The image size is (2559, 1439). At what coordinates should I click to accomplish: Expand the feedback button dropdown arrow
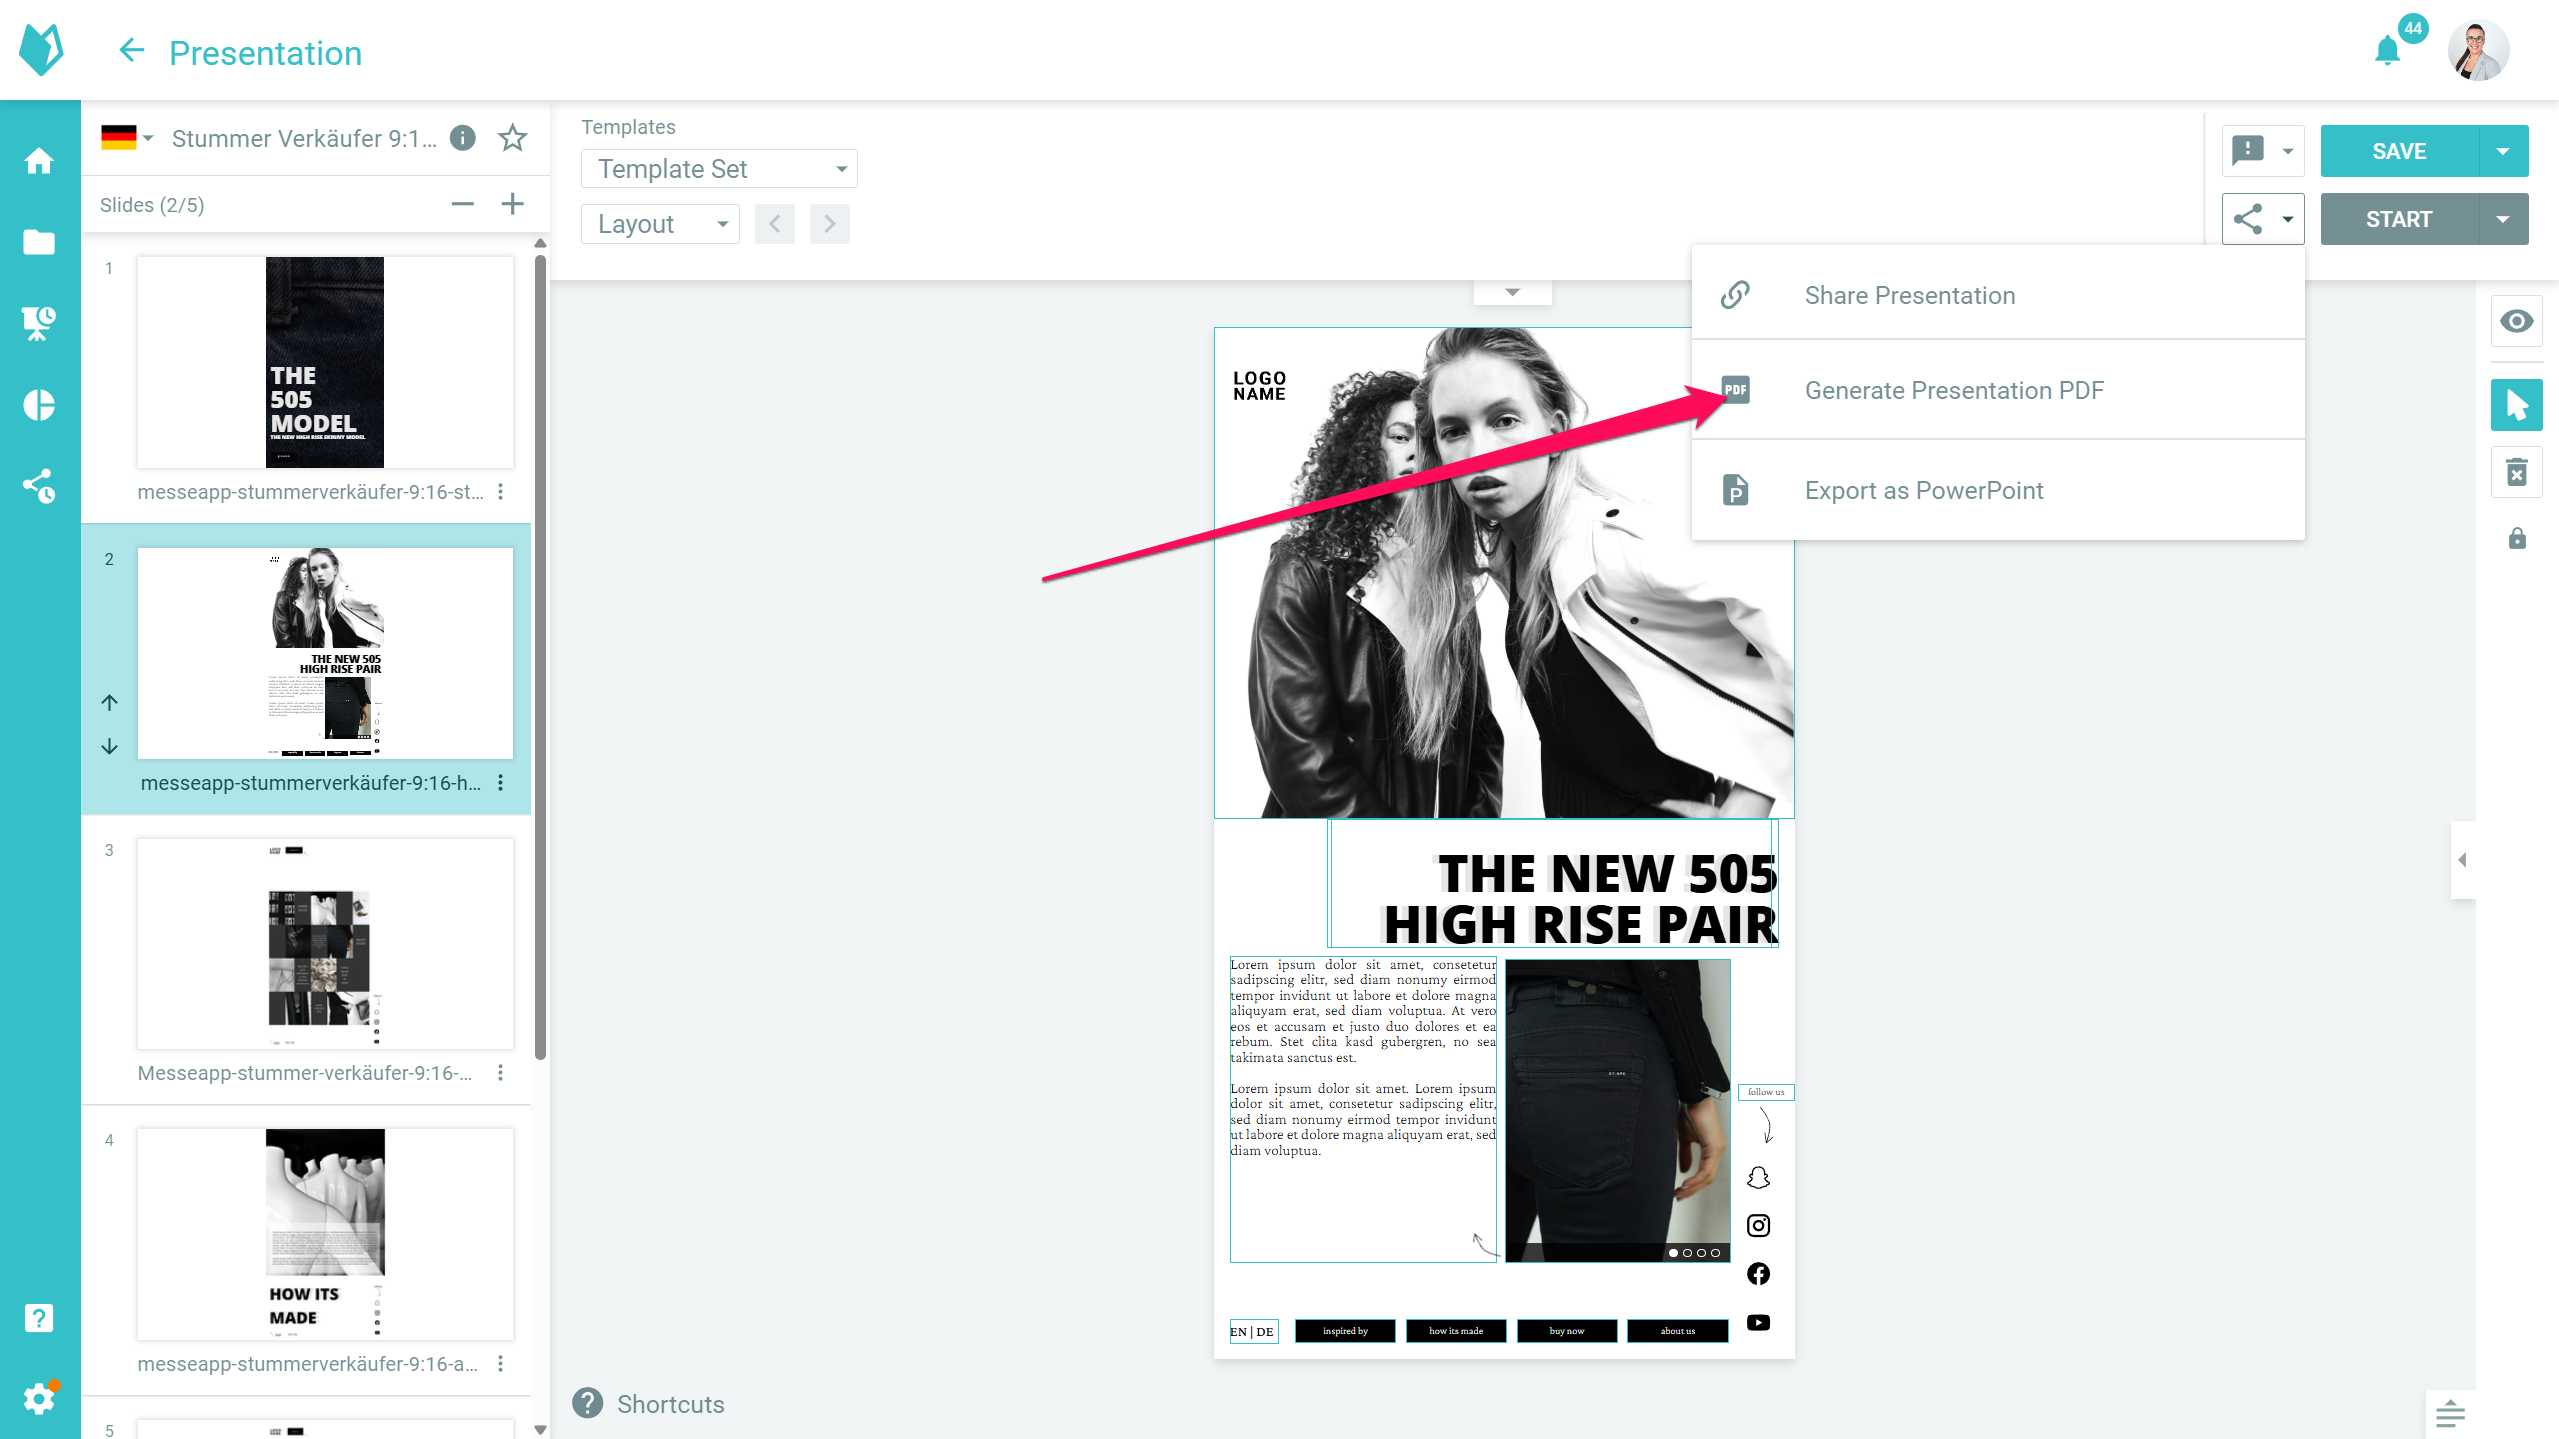pos(2288,151)
